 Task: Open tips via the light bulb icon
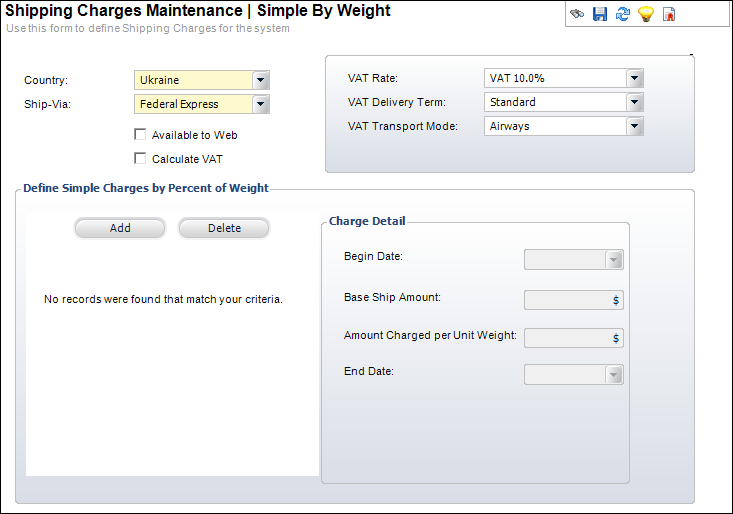coord(646,14)
